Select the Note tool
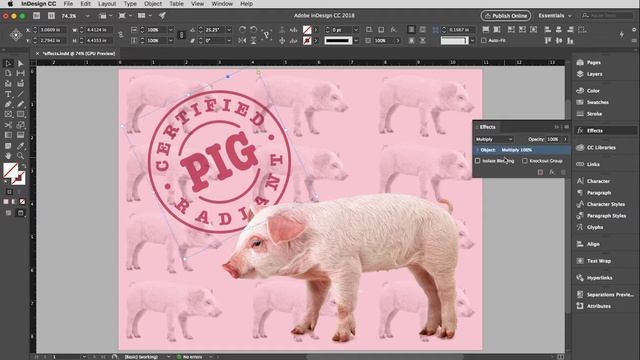This screenshot has height=360, width=640. click(8, 146)
